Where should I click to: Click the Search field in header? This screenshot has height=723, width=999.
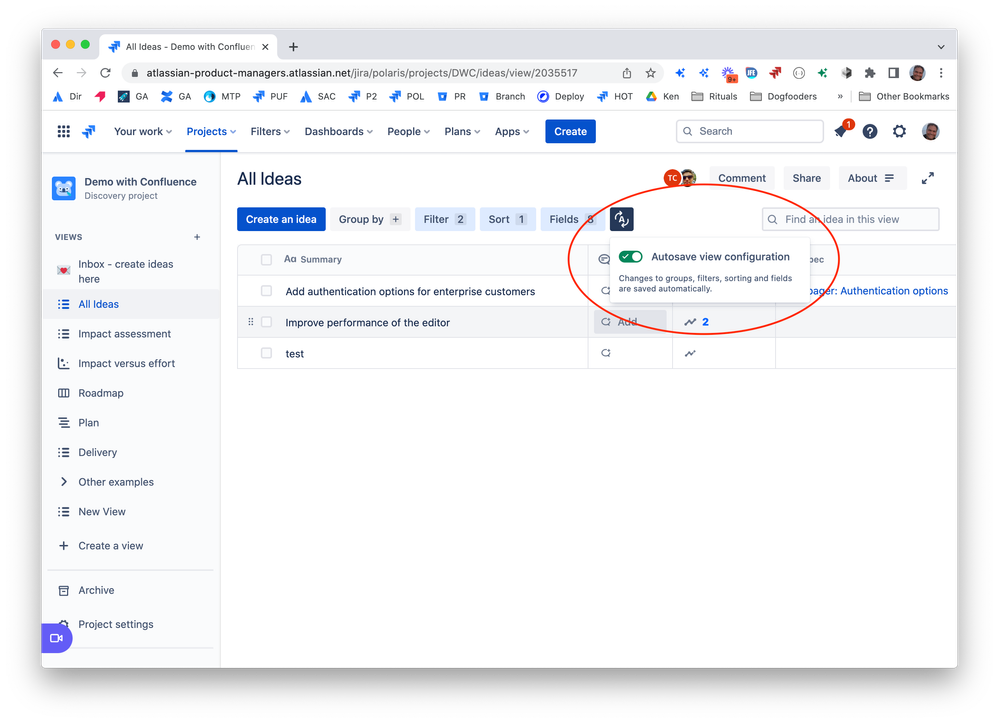[749, 131]
